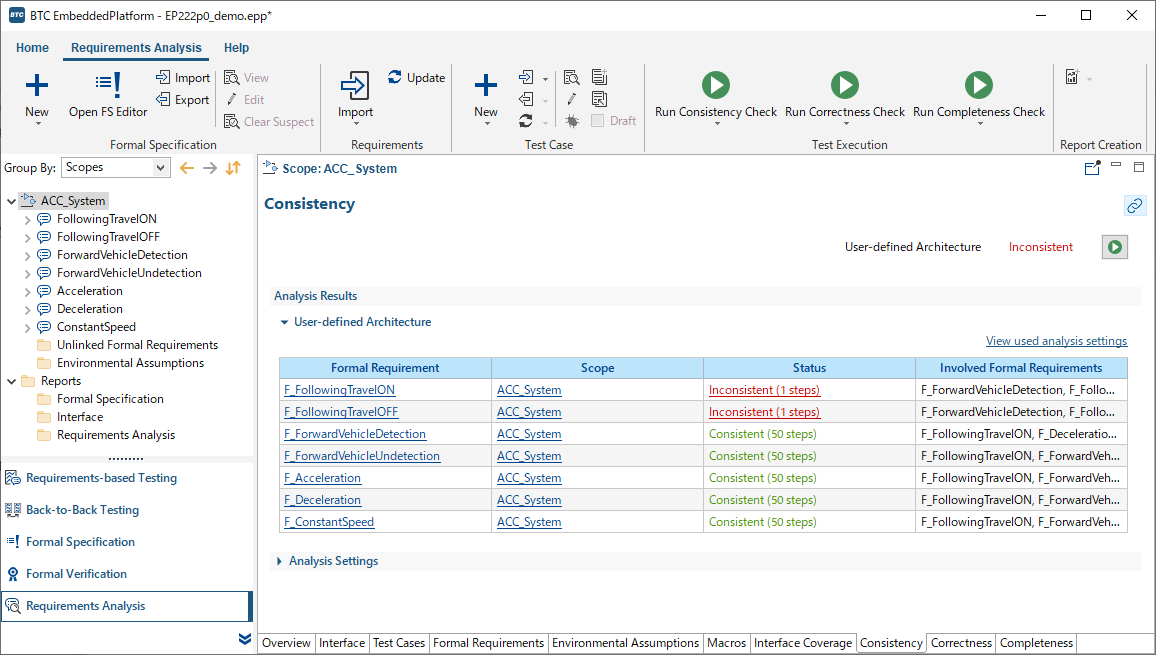The image size is (1156, 655).
Task: Click the create report icon
Action: click(x=1073, y=77)
